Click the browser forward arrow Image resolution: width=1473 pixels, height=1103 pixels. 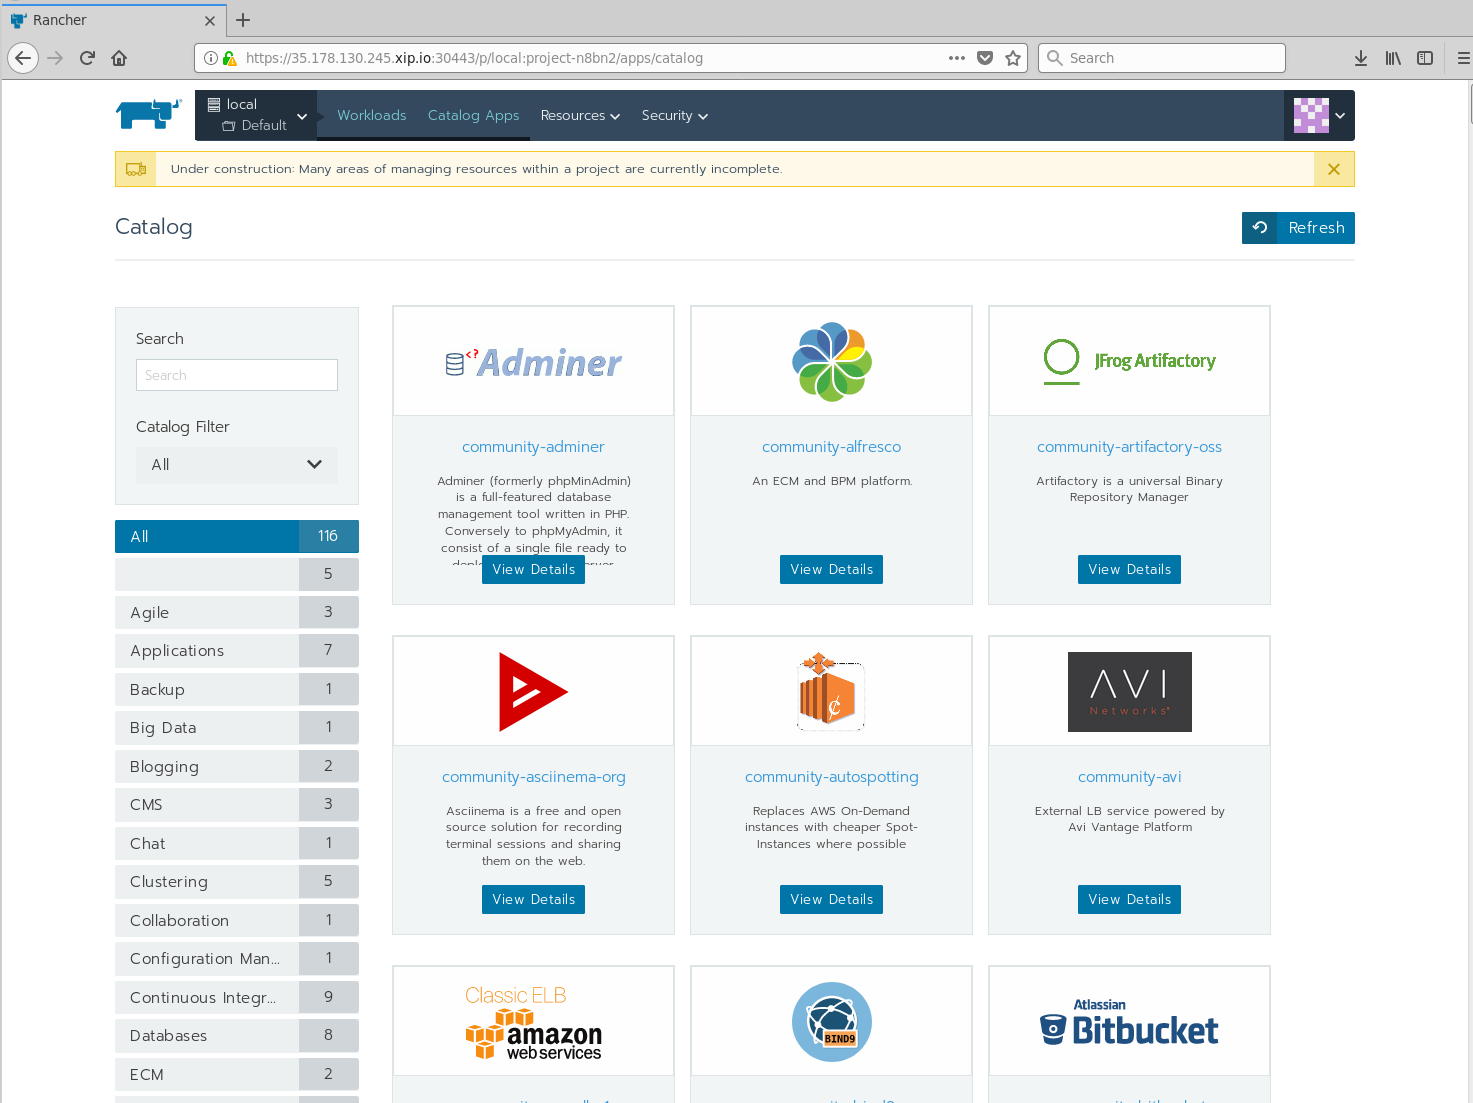(55, 58)
